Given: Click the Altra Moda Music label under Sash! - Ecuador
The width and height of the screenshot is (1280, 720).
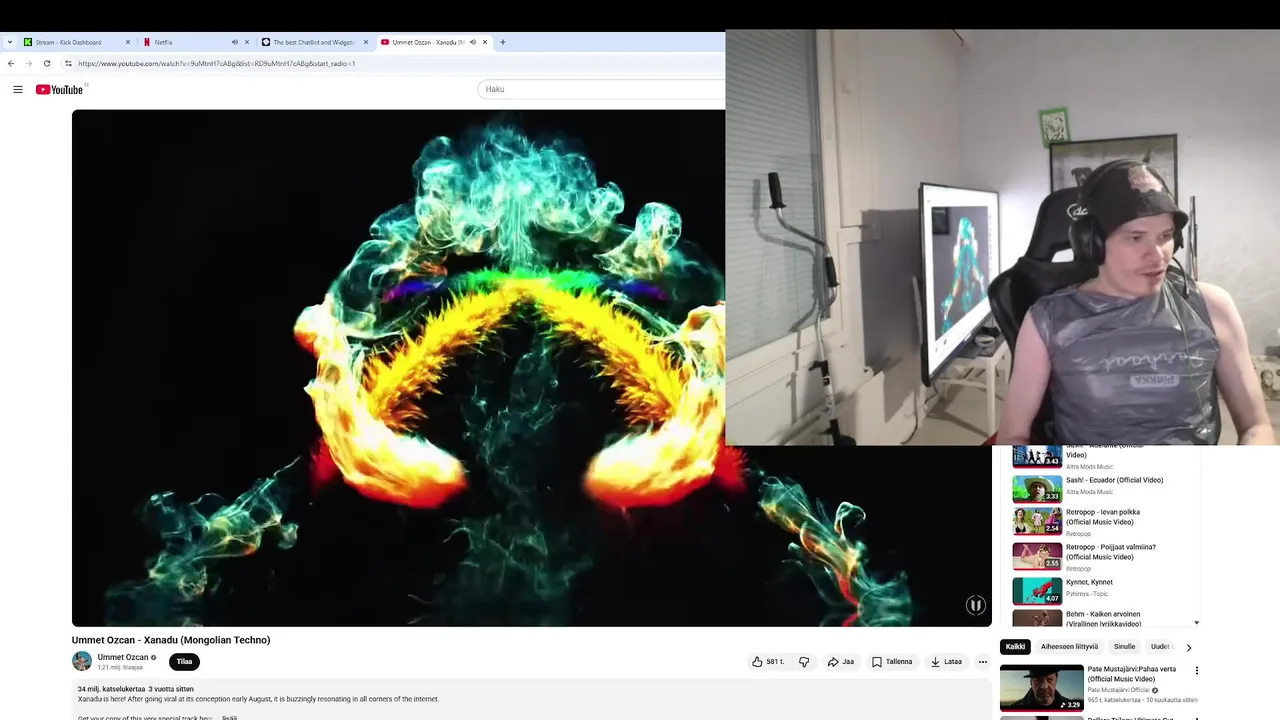Looking at the screenshot, I should pos(1089,492).
